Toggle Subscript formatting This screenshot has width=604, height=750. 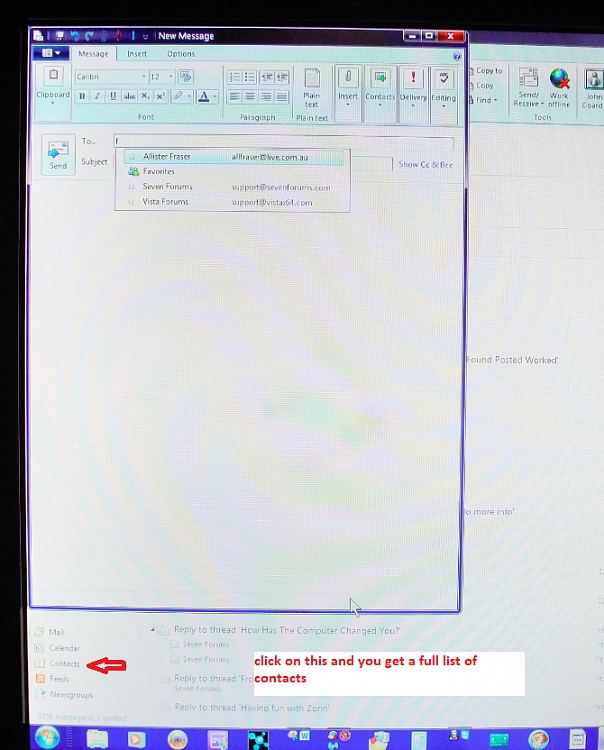click(145, 96)
